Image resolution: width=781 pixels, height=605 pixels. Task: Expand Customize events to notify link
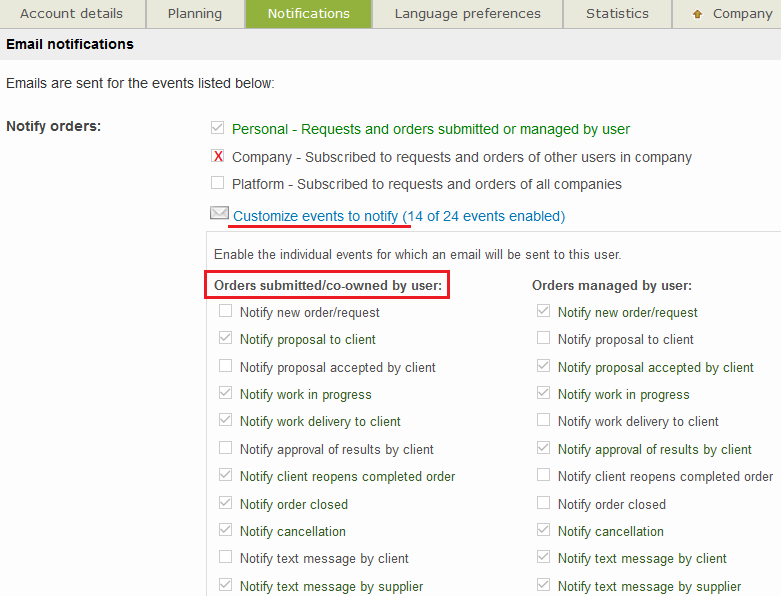399,216
